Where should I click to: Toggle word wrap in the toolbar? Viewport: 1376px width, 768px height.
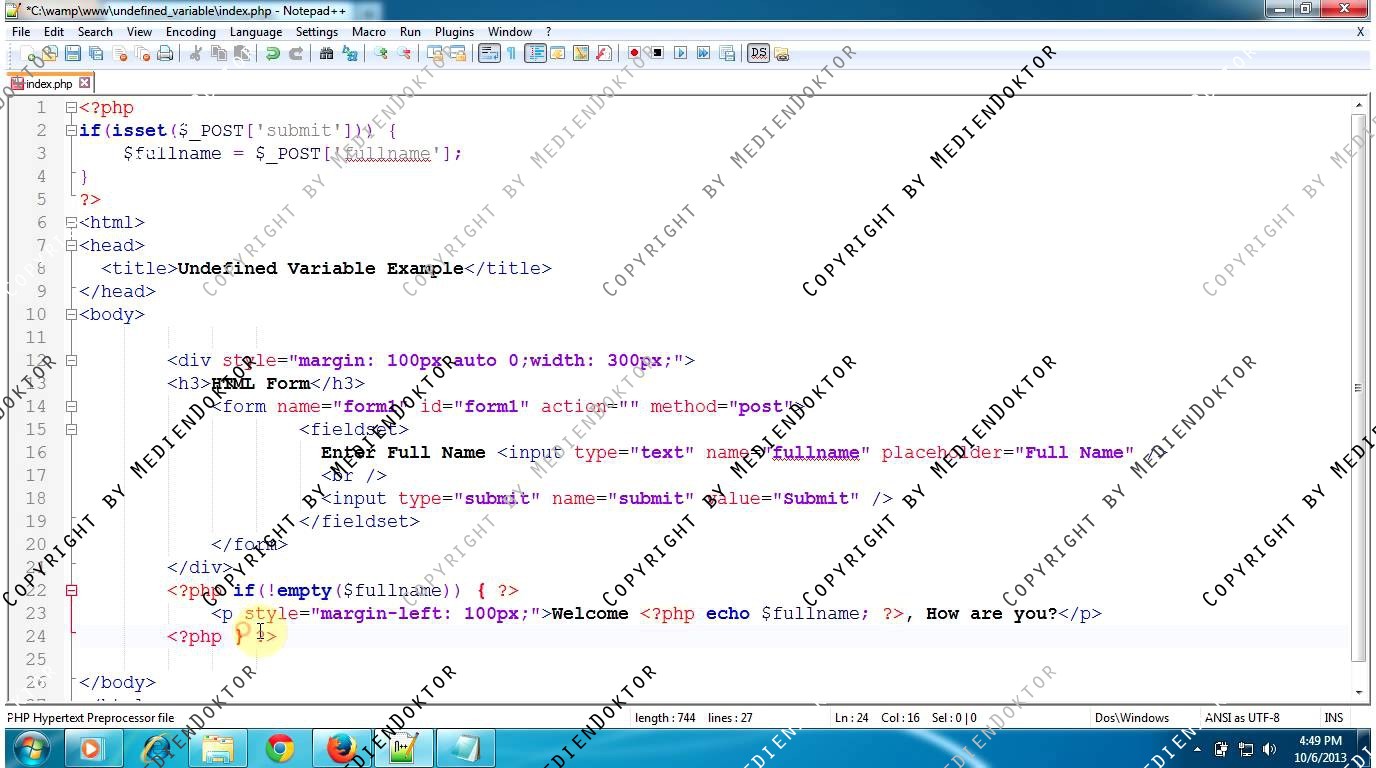[488, 54]
